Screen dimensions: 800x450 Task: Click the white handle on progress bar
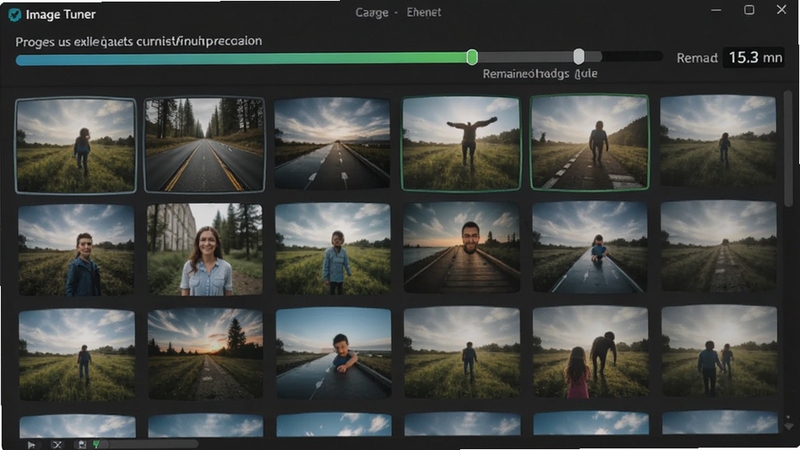pyautogui.click(x=579, y=56)
